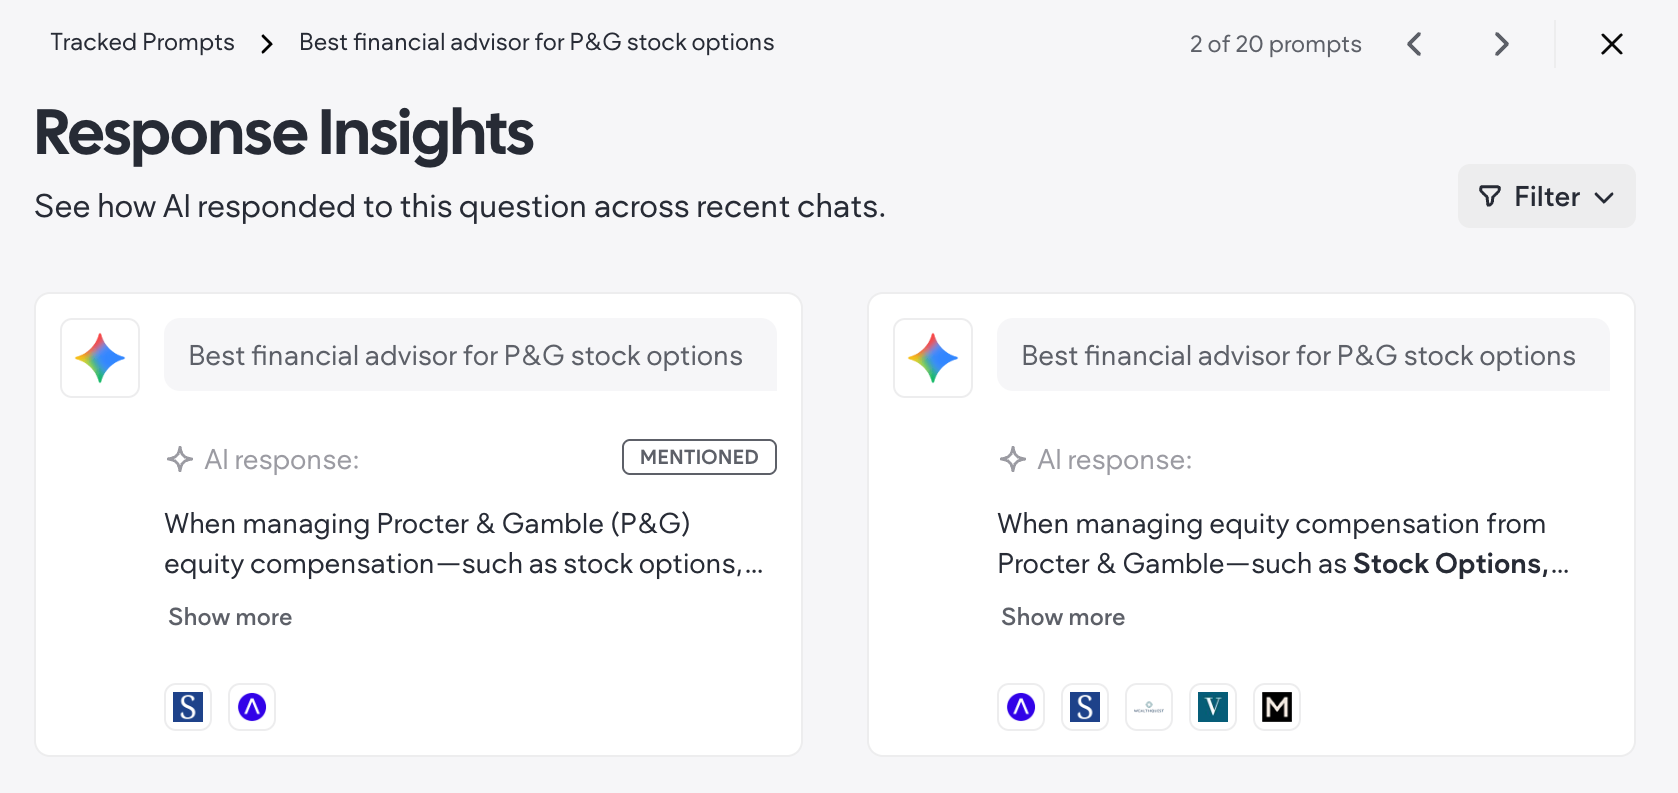Click the MENTIONED badge
This screenshot has height=793, width=1678.
point(699,457)
